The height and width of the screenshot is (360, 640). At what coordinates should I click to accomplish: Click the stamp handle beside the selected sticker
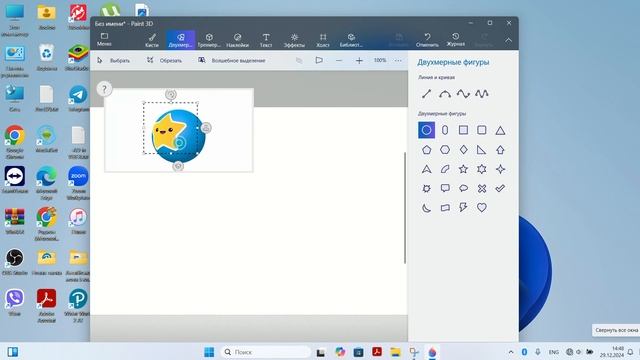206,128
